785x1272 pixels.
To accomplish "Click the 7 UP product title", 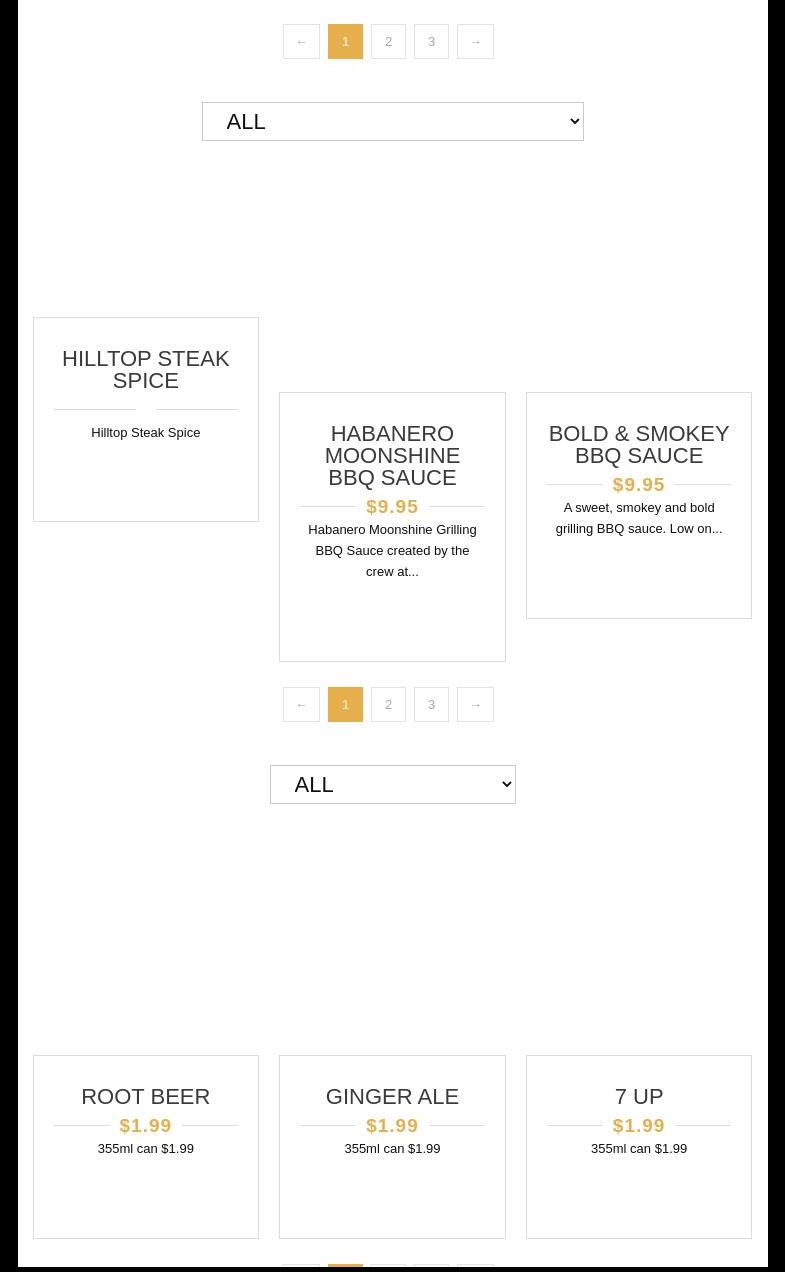I will 638,1096.
